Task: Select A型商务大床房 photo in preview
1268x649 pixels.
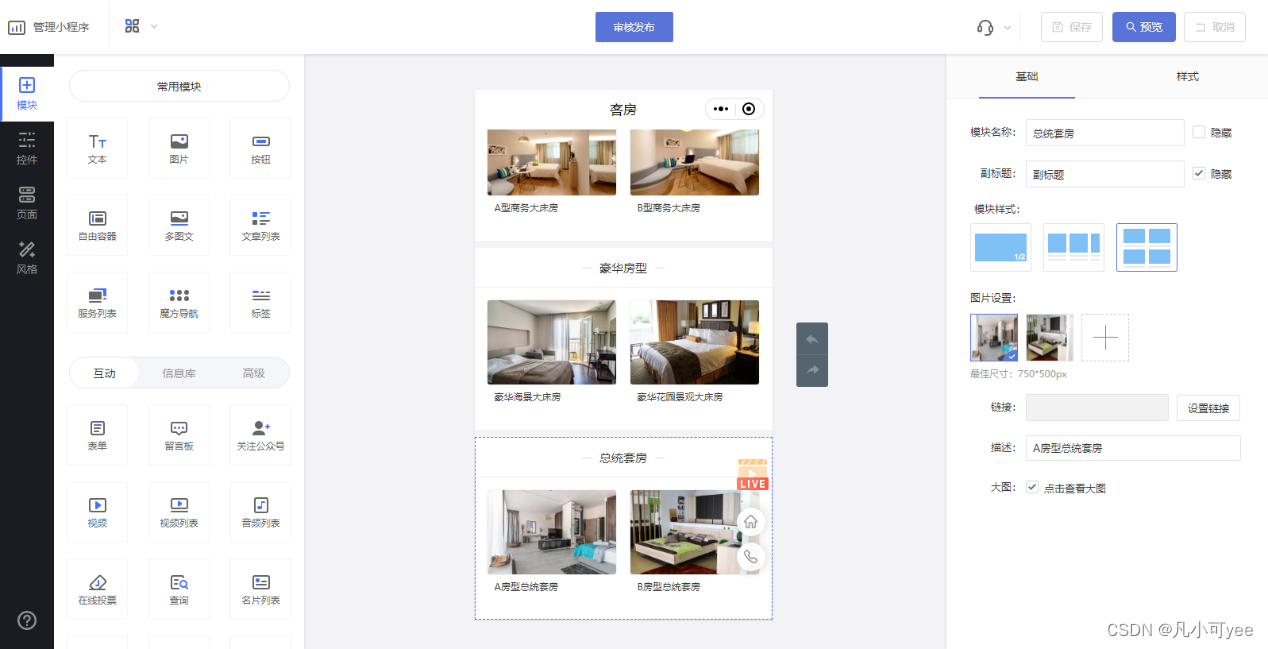Action: coord(551,162)
